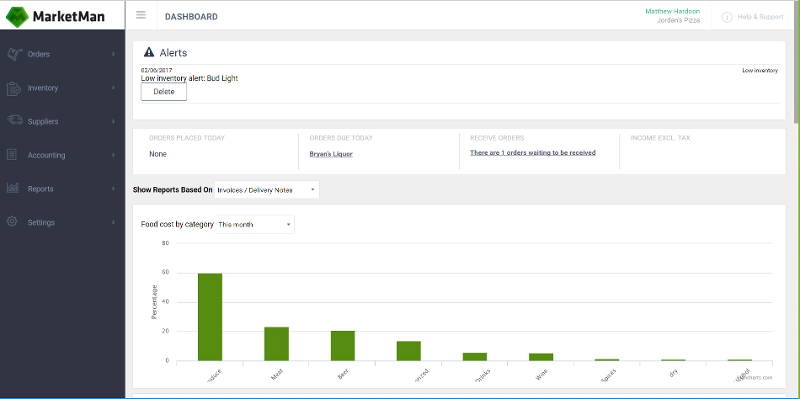800x399 pixels.
Task: Click the Produce bar in chart
Action: (x=210, y=317)
